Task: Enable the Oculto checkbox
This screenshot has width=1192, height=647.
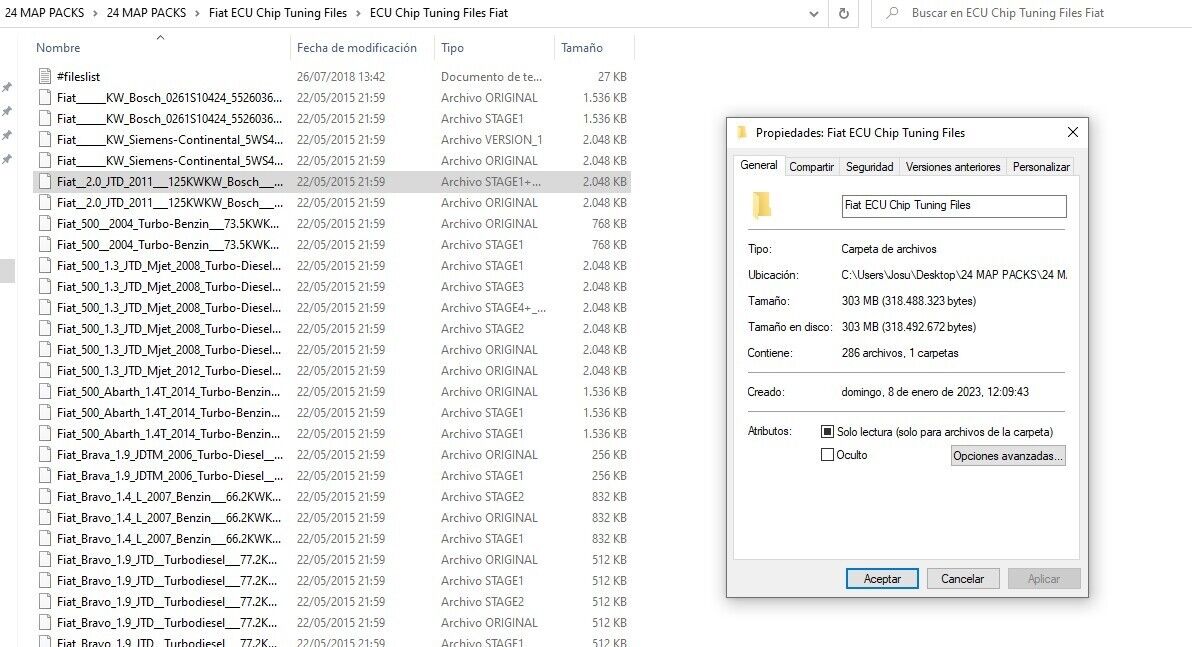Action: click(827, 455)
